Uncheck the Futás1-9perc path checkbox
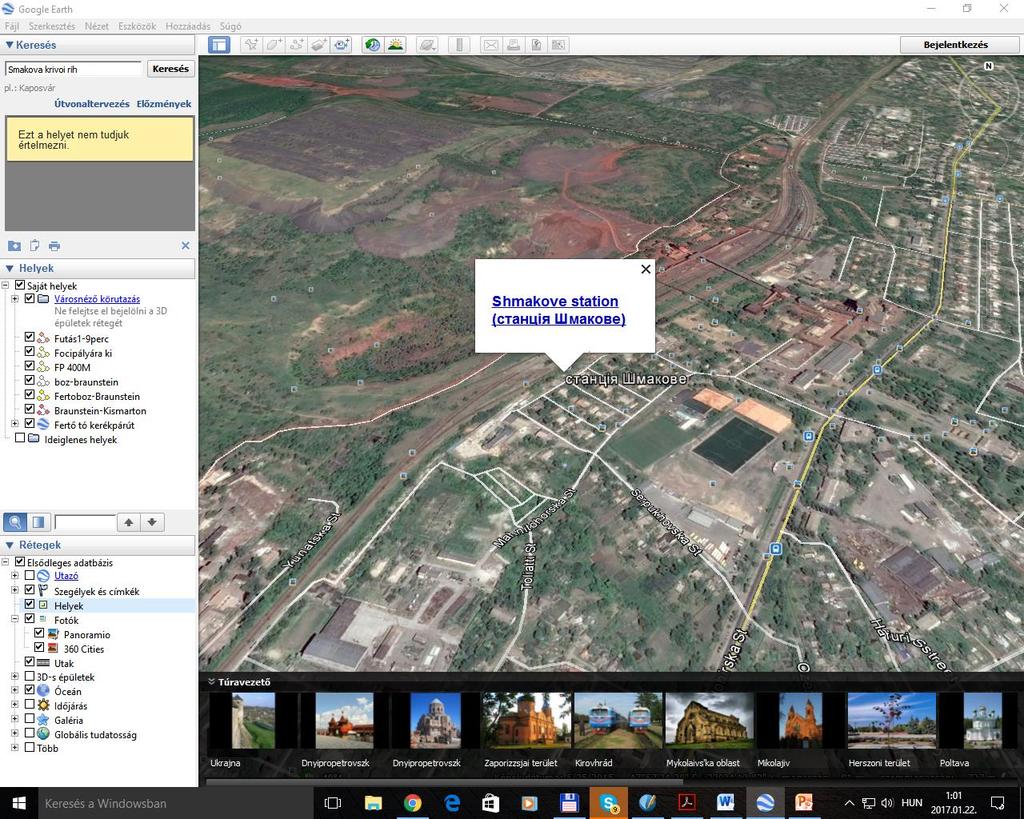Image resolution: width=1024 pixels, height=819 pixels. tap(29, 338)
